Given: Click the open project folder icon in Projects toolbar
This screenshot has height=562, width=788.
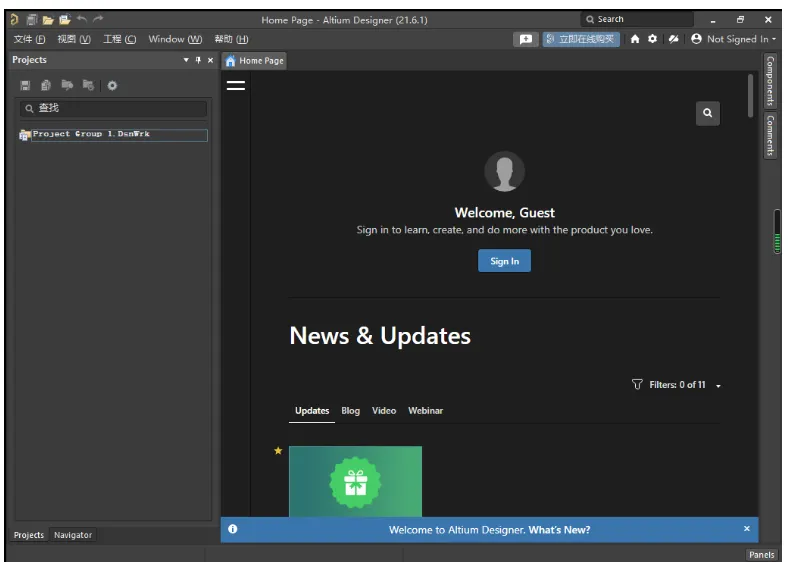Looking at the screenshot, I should 67,85.
